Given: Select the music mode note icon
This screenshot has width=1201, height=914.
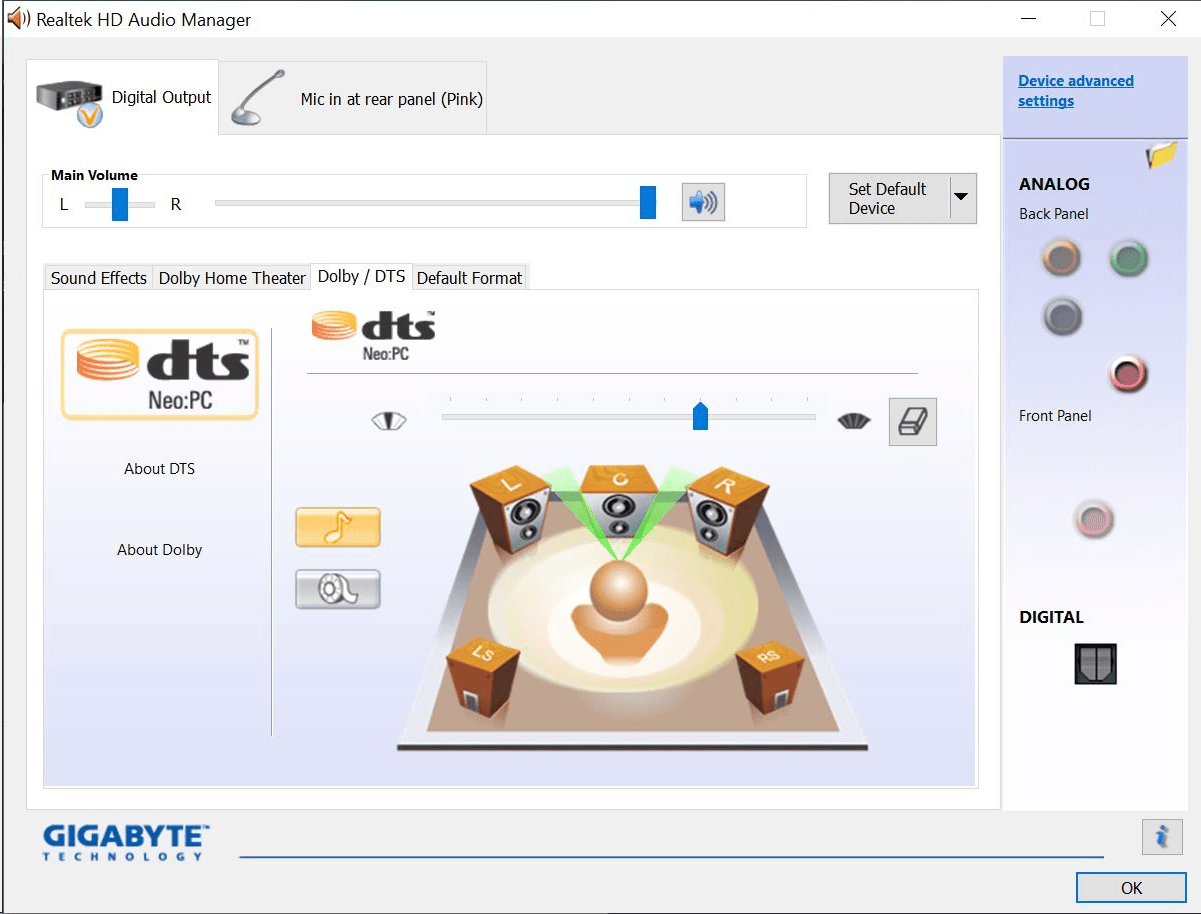Looking at the screenshot, I should (x=337, y=527).
